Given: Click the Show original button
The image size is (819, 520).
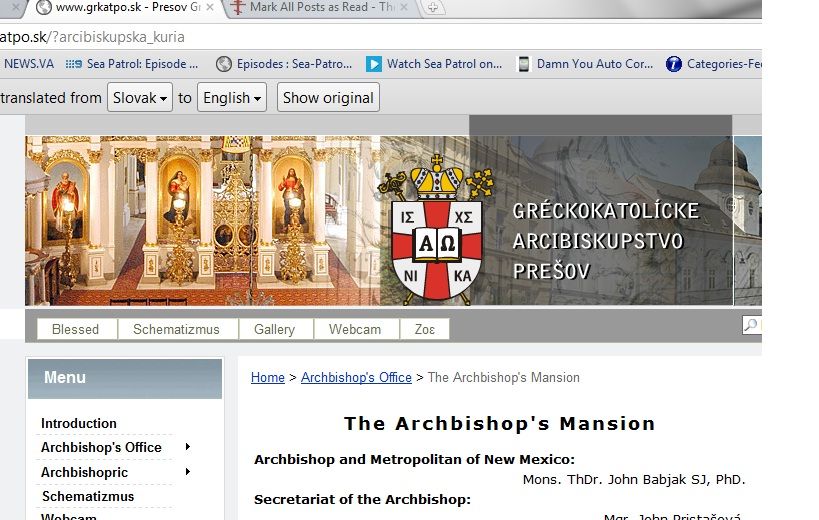Looking at the screenshot, I should pos(328,97).
